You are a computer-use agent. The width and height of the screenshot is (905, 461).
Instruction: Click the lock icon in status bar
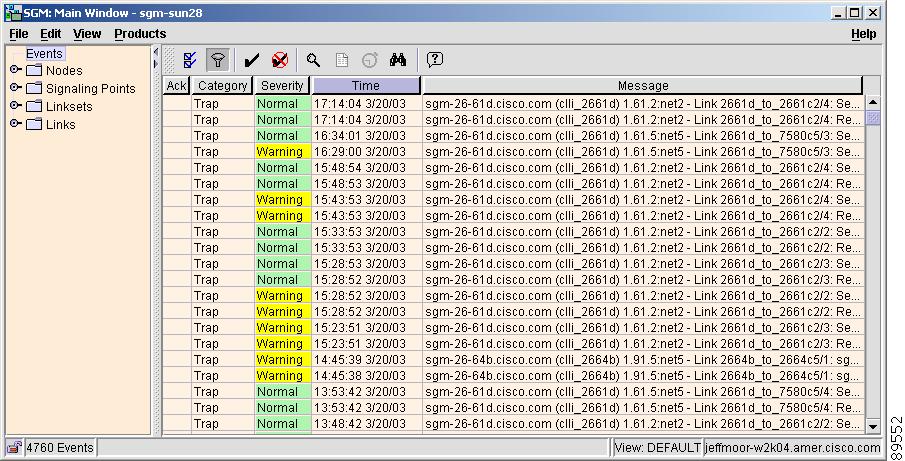14,447
